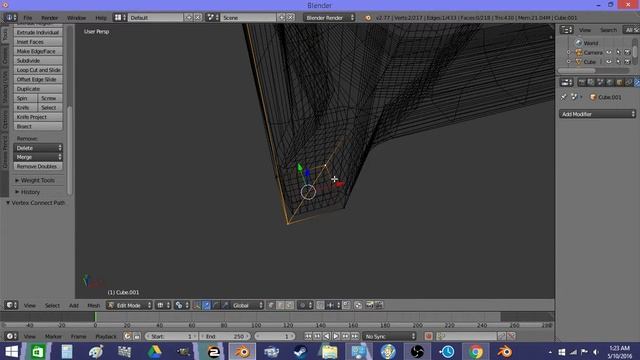Screen dimensions: 640x360
Task: Open the Render menu
Action: [x=50, y=18]
